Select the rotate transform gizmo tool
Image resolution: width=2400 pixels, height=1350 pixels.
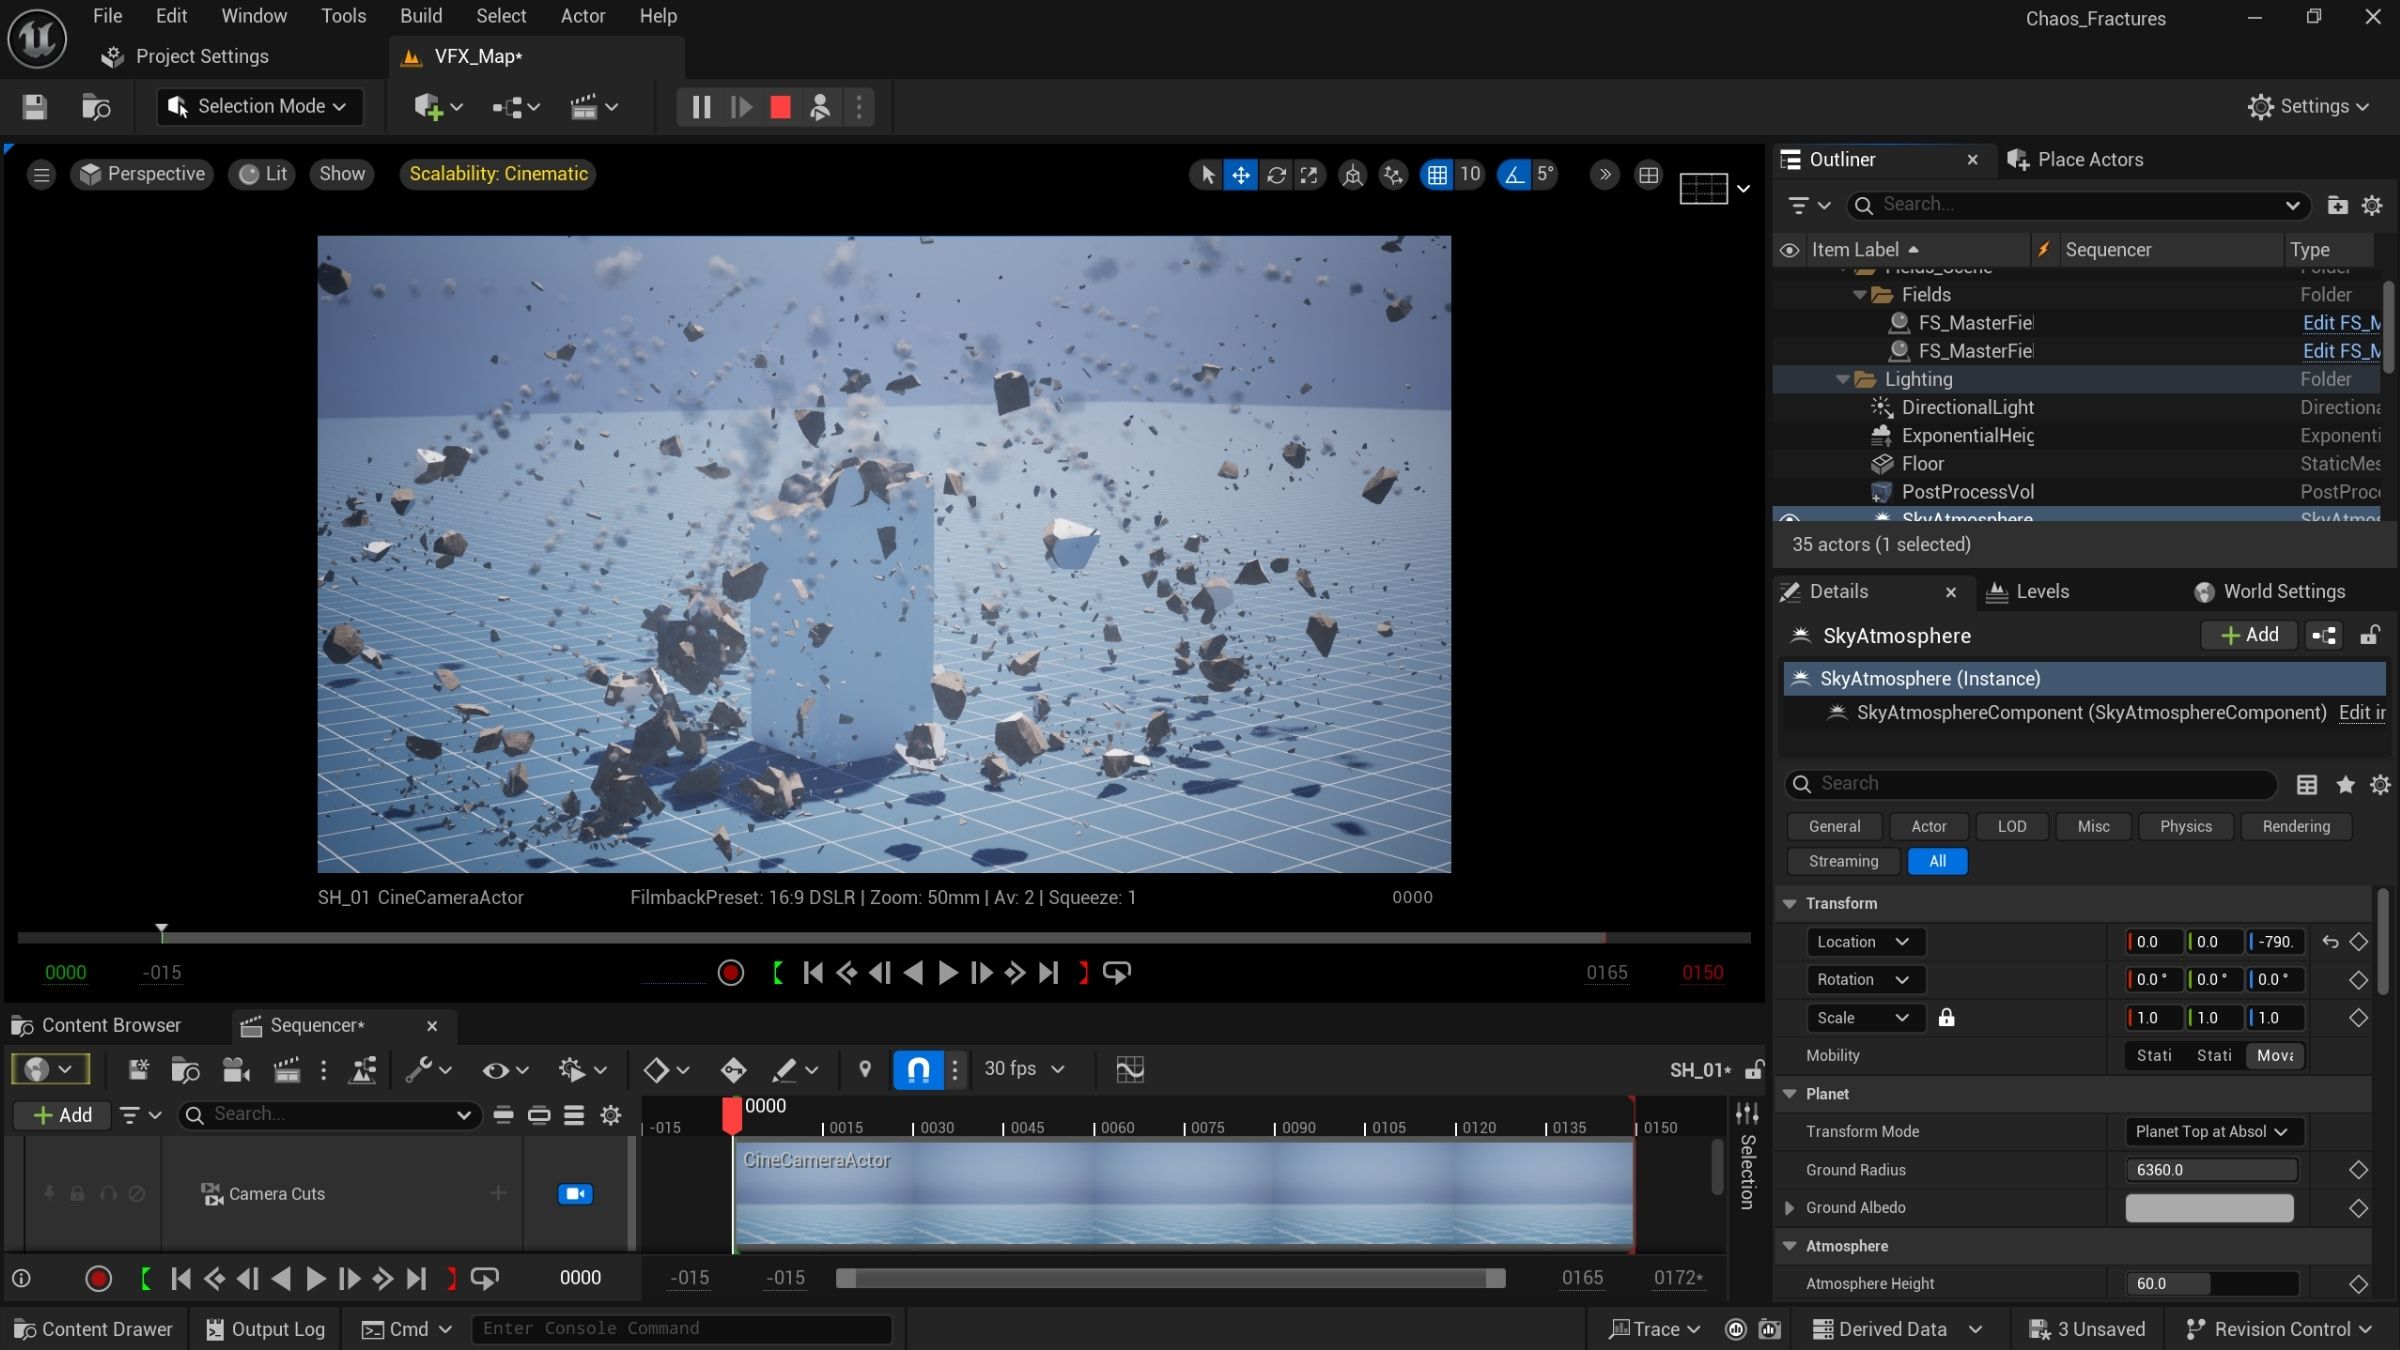point(1276,175)
